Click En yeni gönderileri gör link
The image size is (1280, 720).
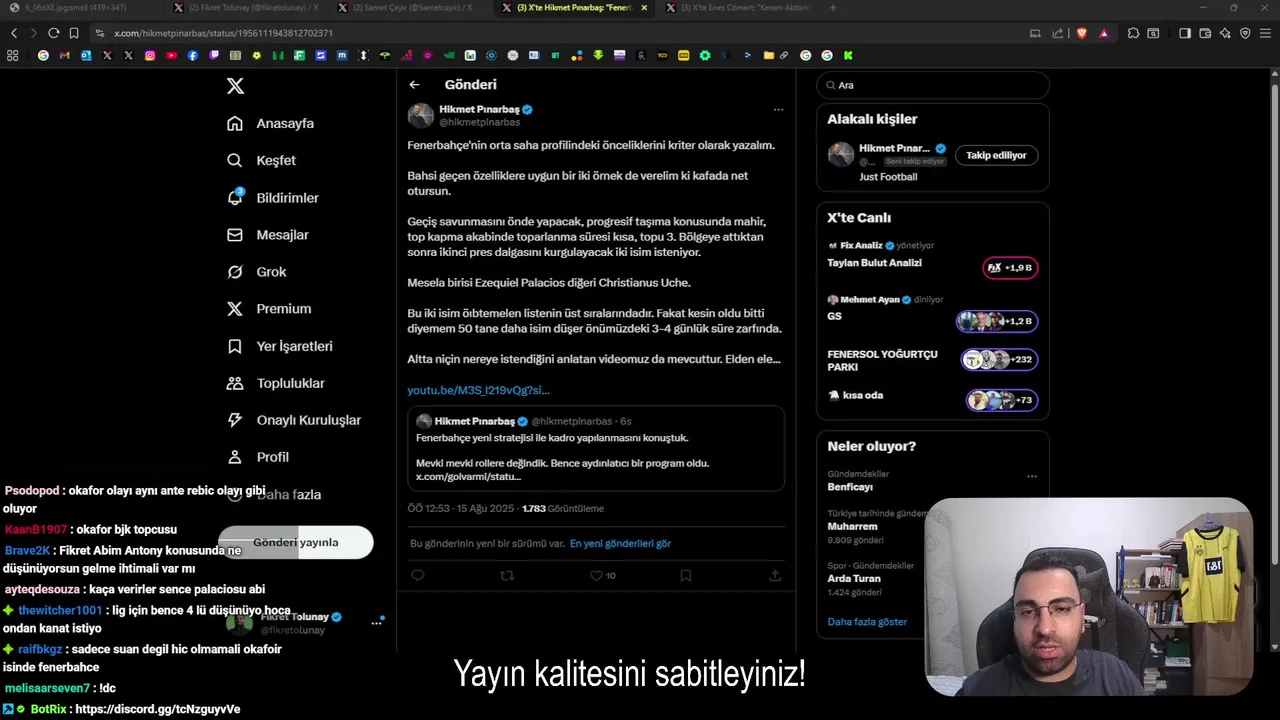point(620,544)
